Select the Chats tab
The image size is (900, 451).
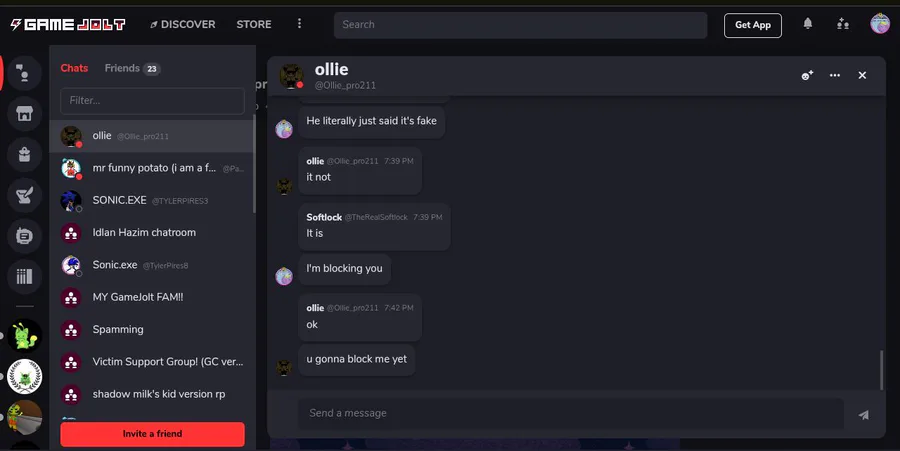74,68
